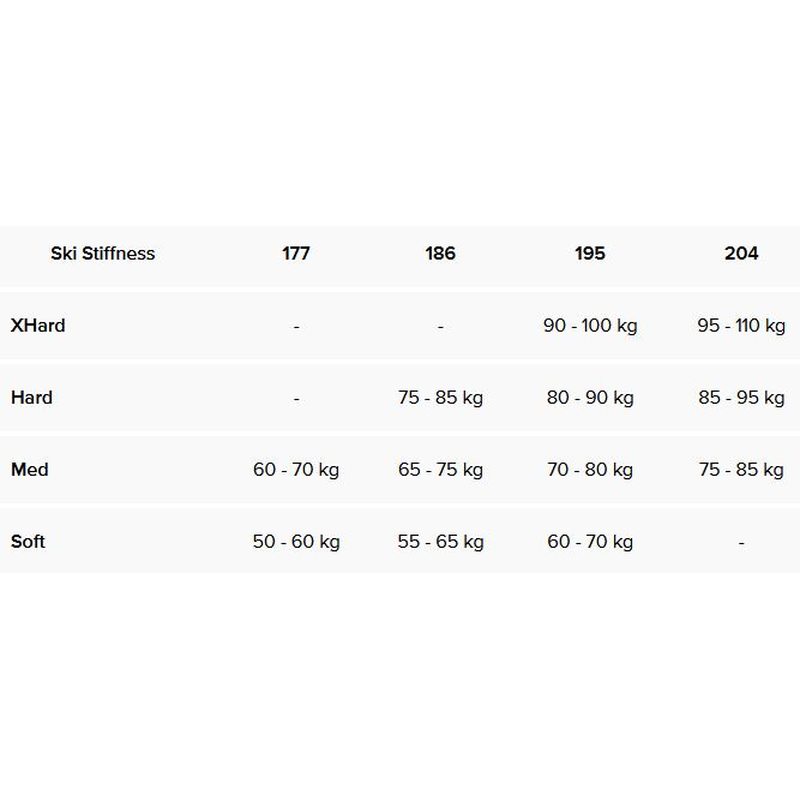Viewport: 800px width, 800px height.
Task: Select the 85 - 95 kg cell
Action: pos(741,397)
